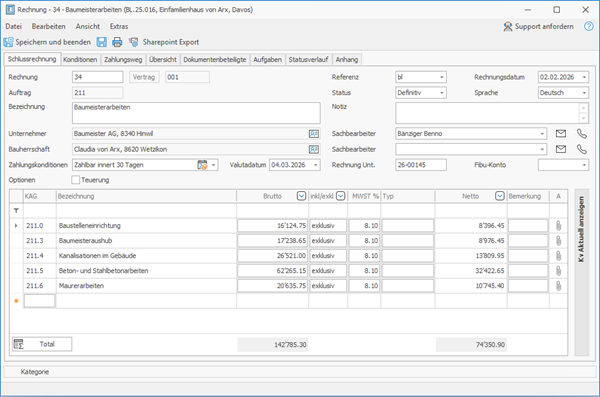Open the Bearbeiten menu
The height and width of the screenshot is (397, 600).
click(49, 26)
